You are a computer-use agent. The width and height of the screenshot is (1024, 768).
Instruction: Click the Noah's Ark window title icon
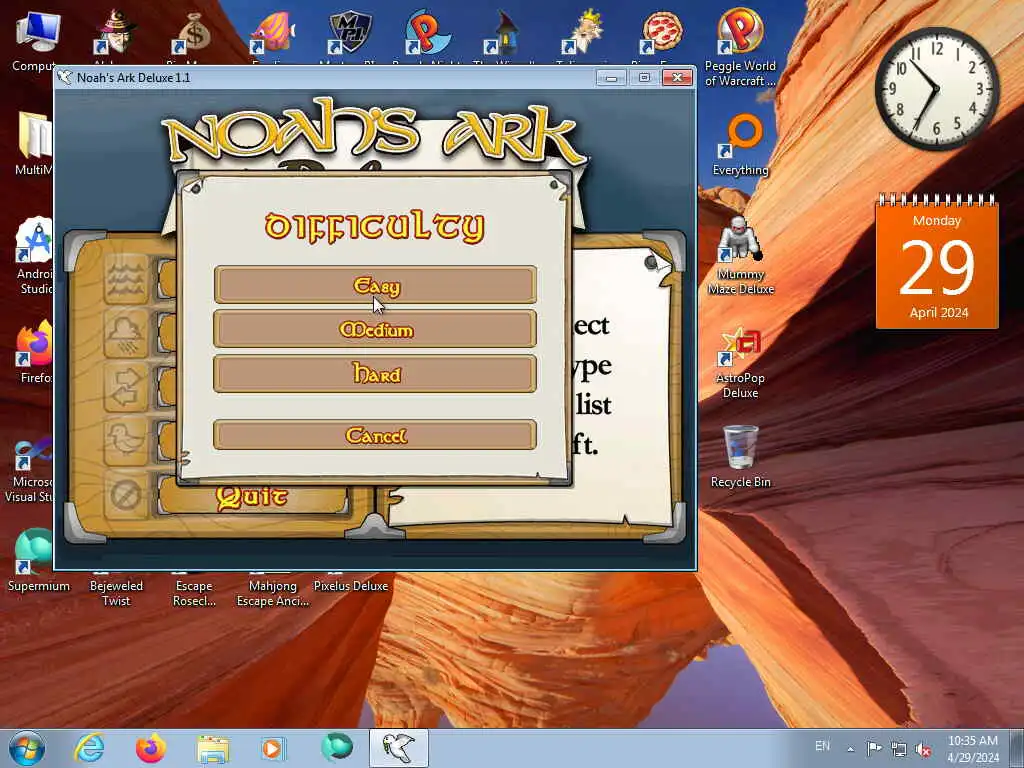[x=65, y=78]
